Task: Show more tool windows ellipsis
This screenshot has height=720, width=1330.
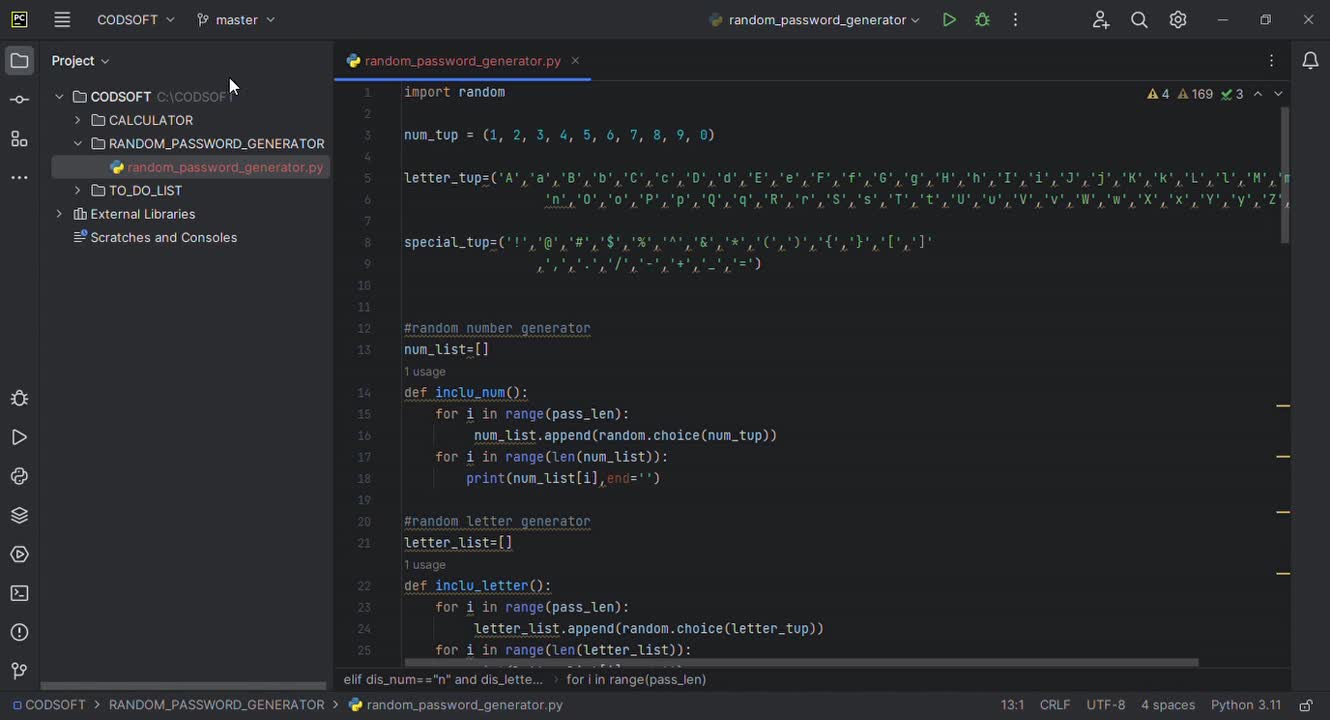Action: point(19,177)
